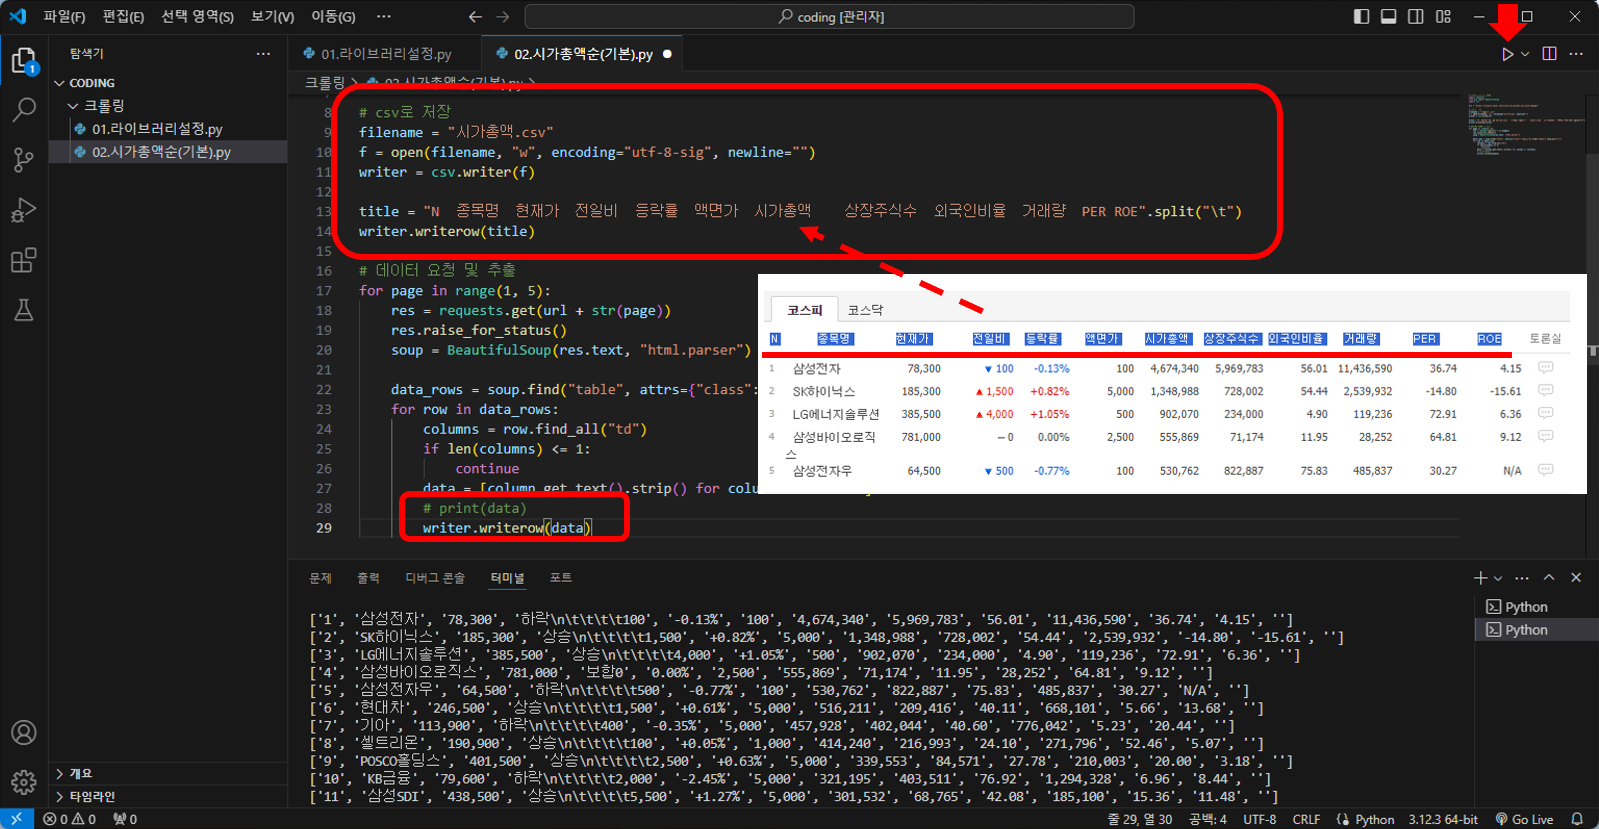
Task: Switch to the 포트 panel tab
Action: click(x=560, y=578)
